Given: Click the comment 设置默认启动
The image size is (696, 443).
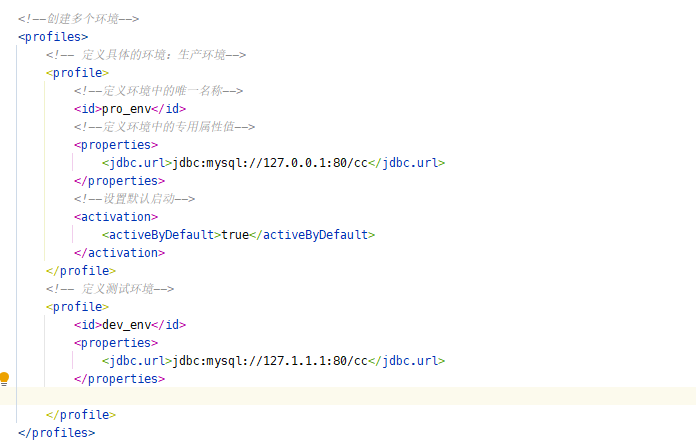Looking at the screenshot, I should point(134,199).
